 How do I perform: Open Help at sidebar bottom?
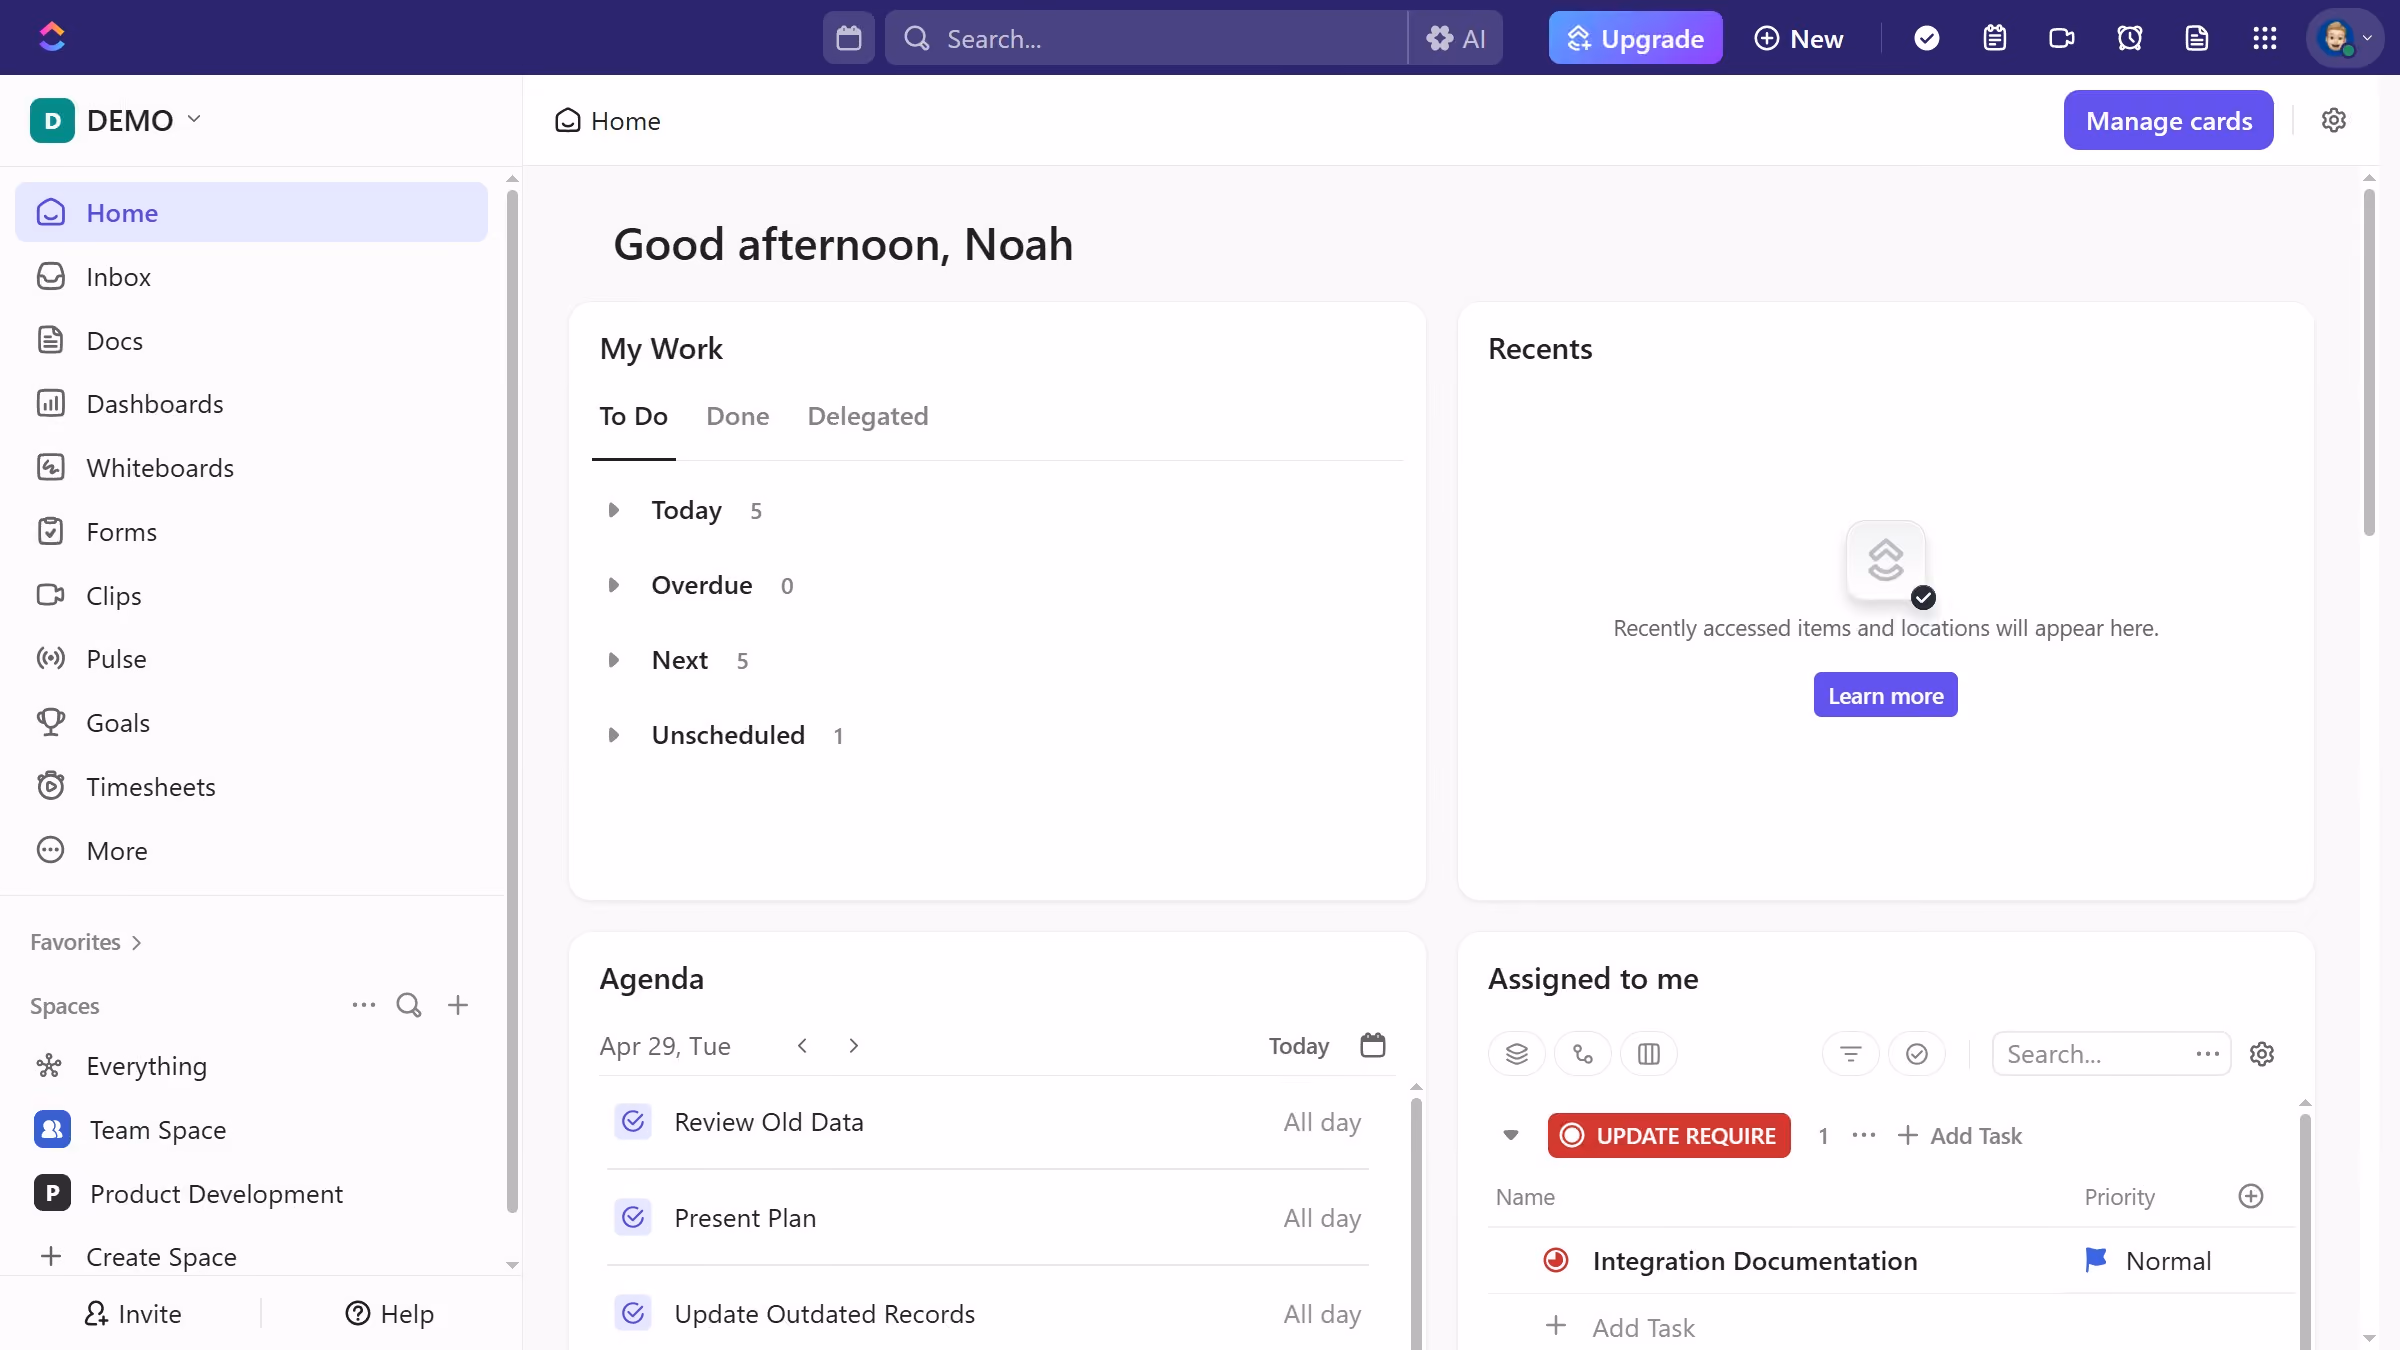(x=389, y=1313)
